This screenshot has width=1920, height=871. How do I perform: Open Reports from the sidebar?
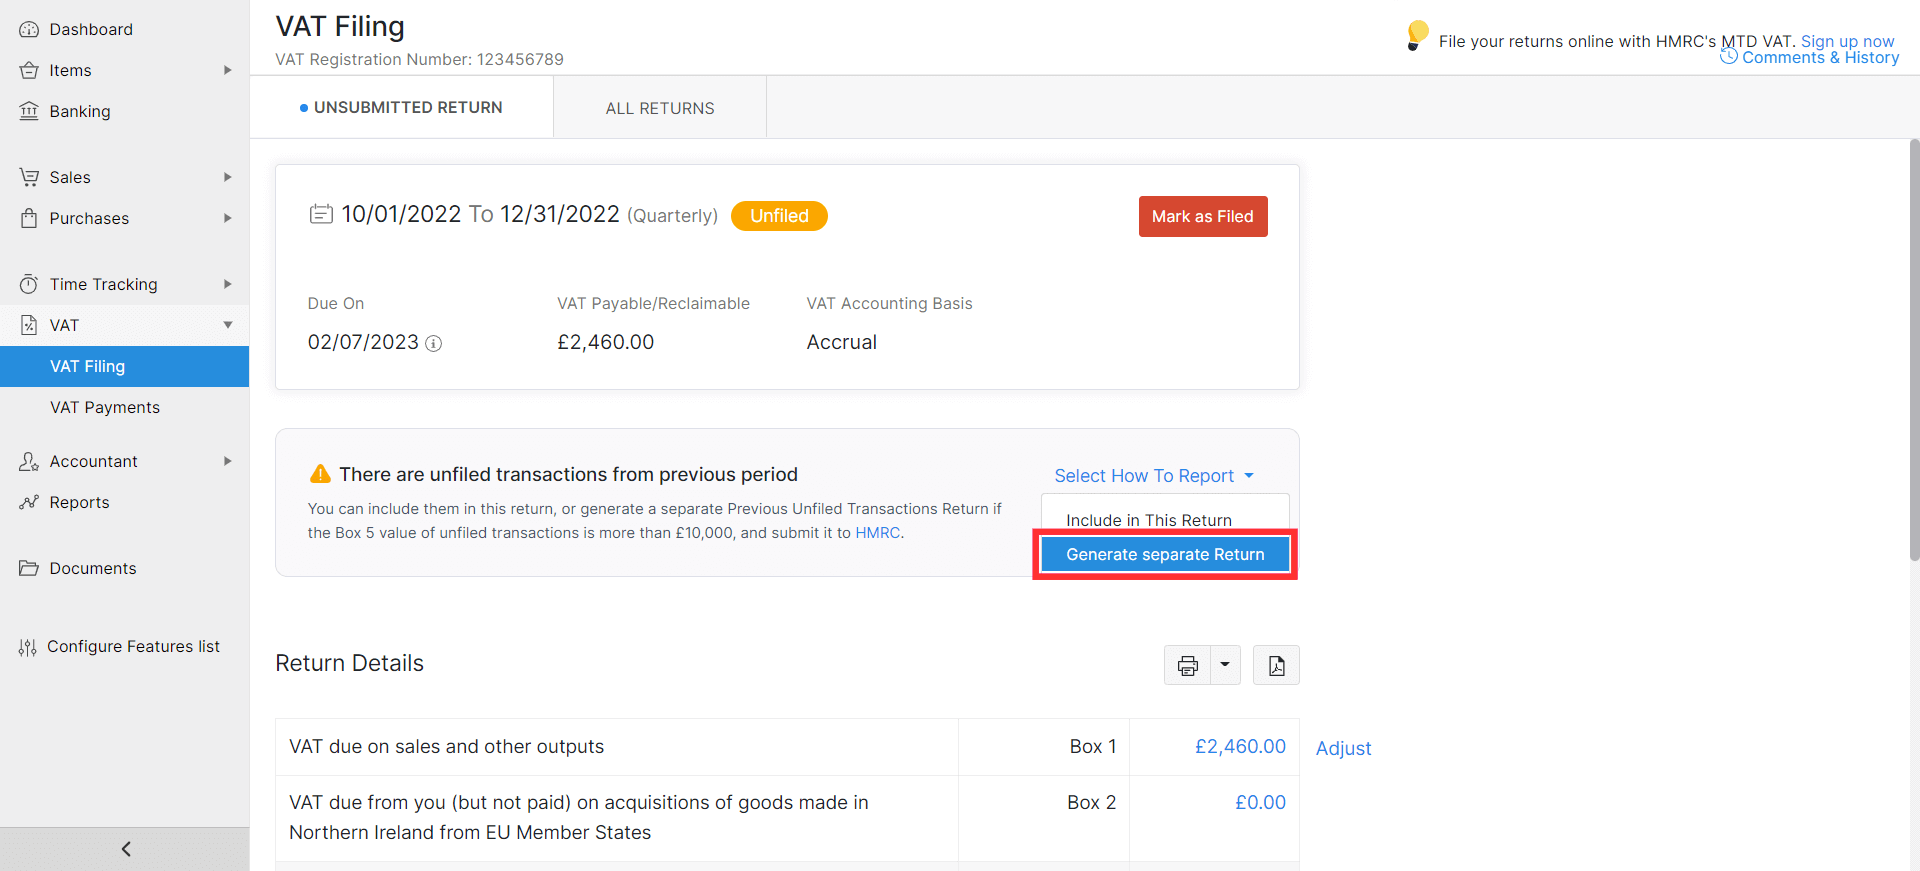point(79,502)
